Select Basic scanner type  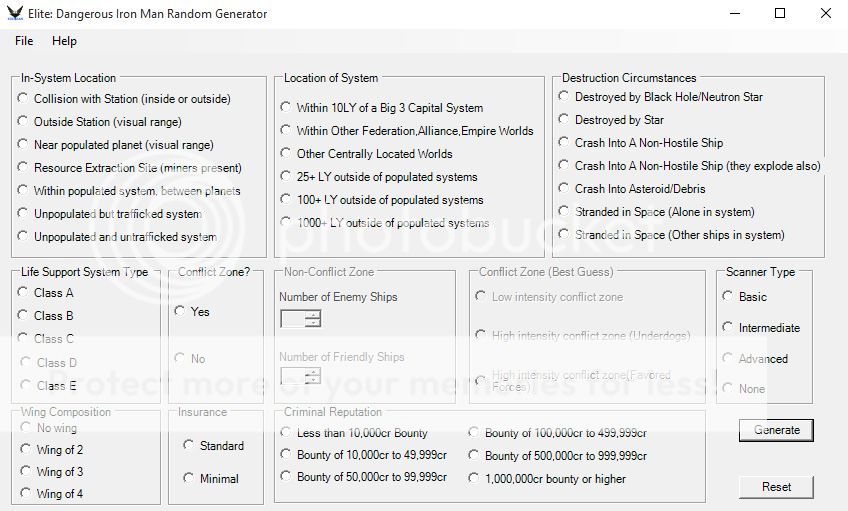point(745,296)
